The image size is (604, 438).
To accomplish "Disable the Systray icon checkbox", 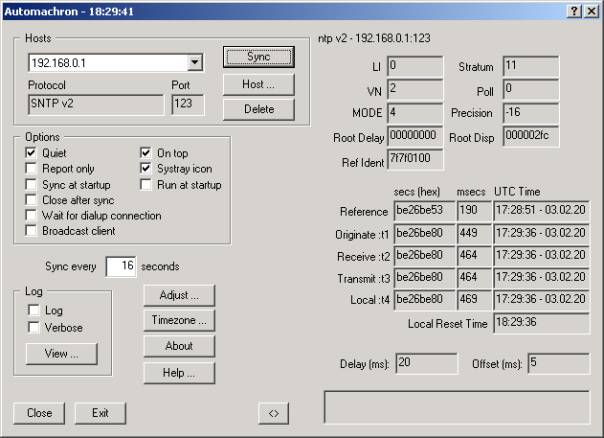I will click(146, 169).
